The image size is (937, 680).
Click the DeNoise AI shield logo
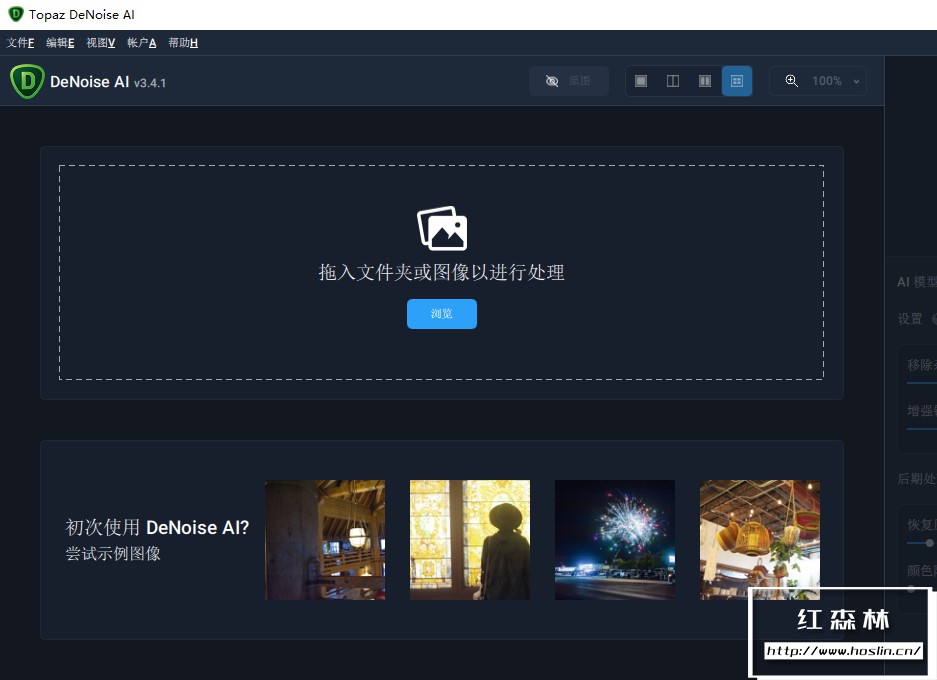click(x=27, y=81)
